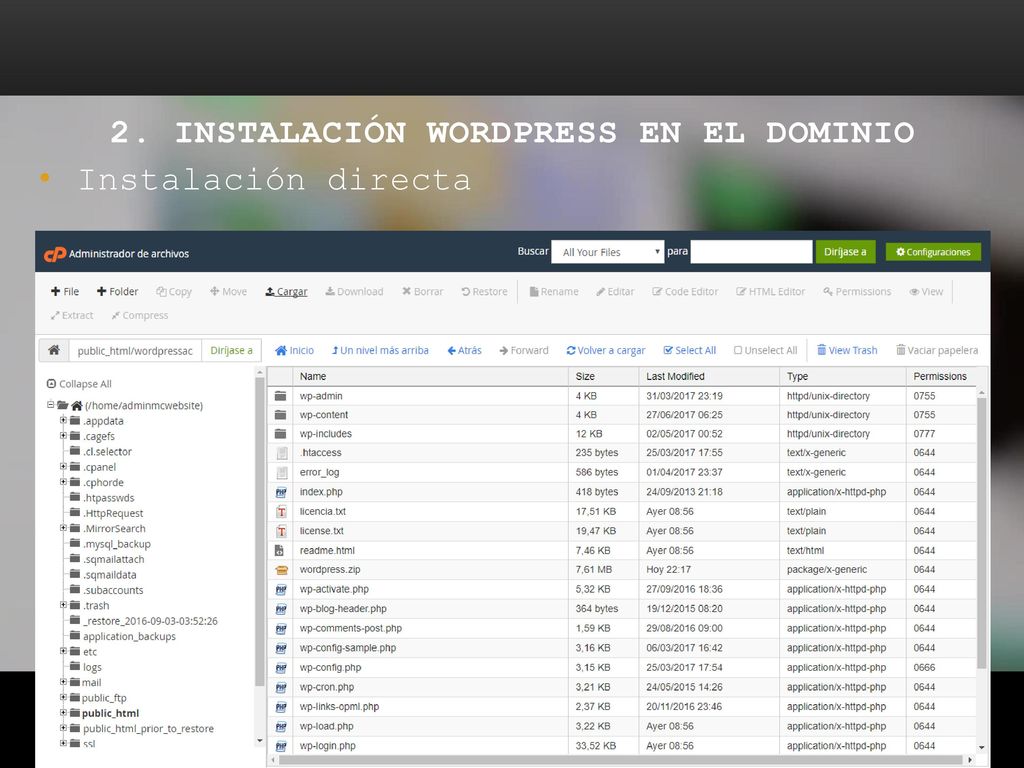Click the Unselect All checkbox option
The image size is (1024, 768).
click(765, 351)
